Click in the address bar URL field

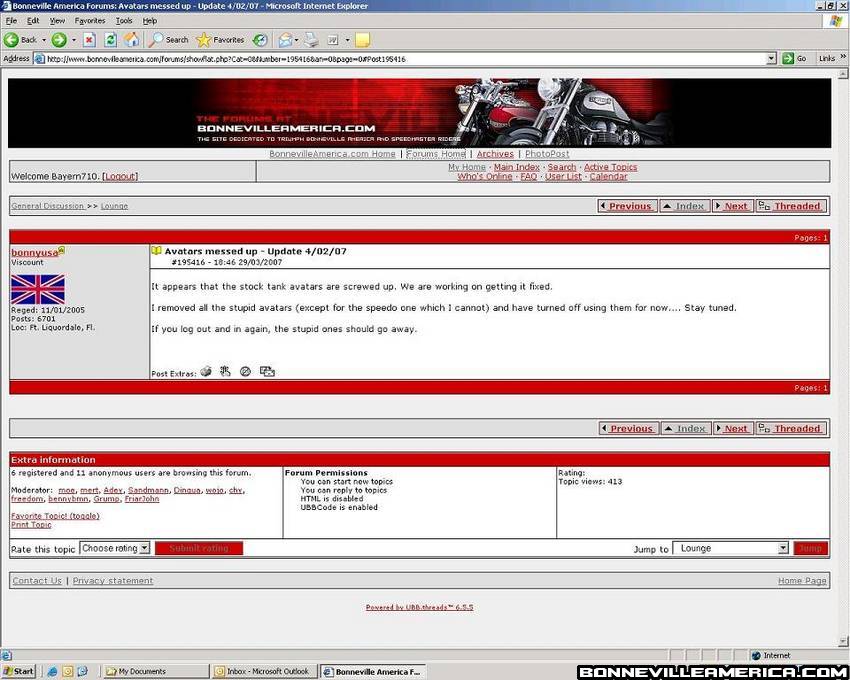[x=407, y=59]
